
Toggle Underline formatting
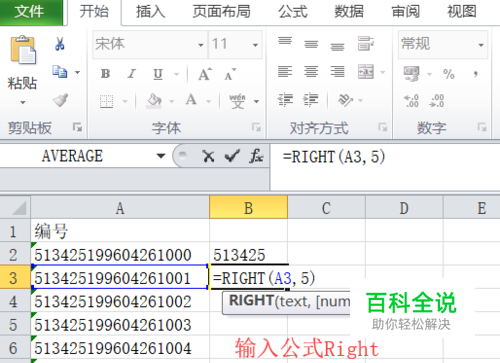tap(158, 74)
